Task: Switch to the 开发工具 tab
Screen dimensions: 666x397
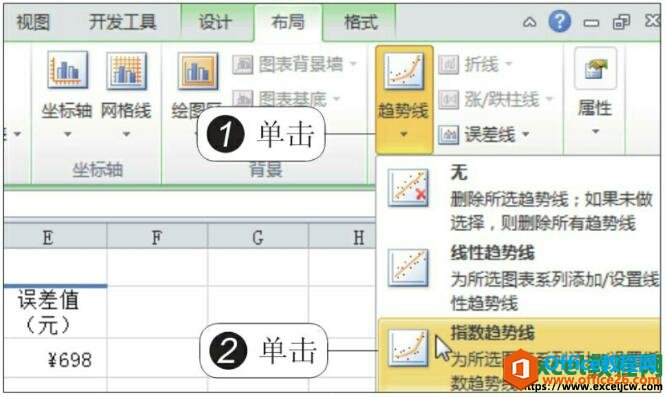Action: click(x=123, y=22)
